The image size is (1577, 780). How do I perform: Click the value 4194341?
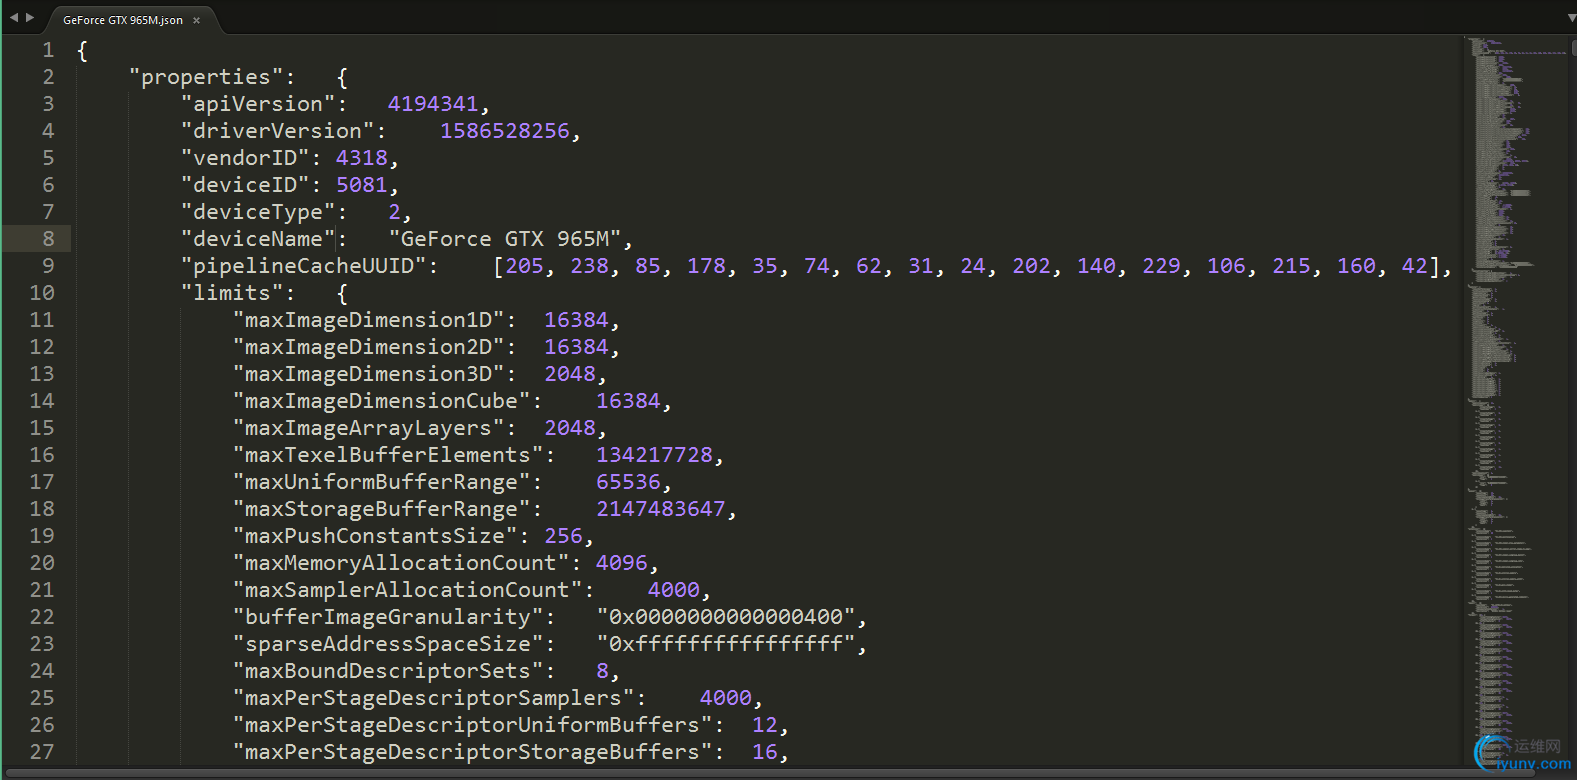point(433,104)
